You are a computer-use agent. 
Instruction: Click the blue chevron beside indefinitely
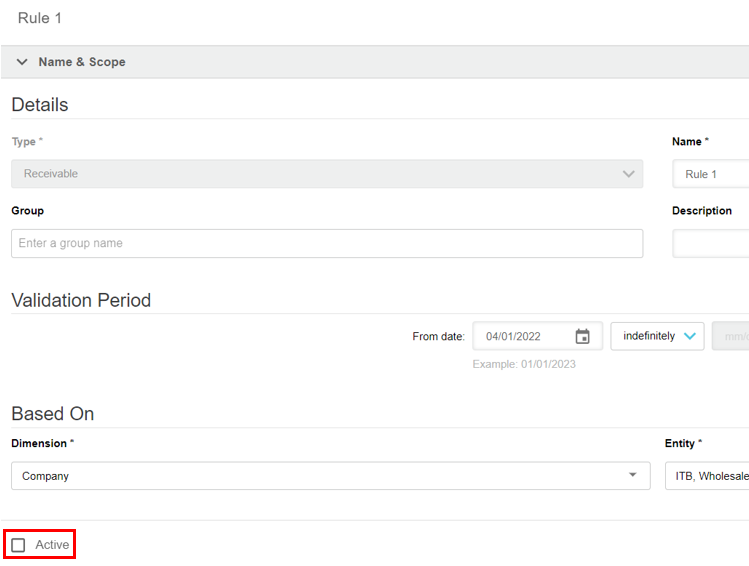point(689,336)
